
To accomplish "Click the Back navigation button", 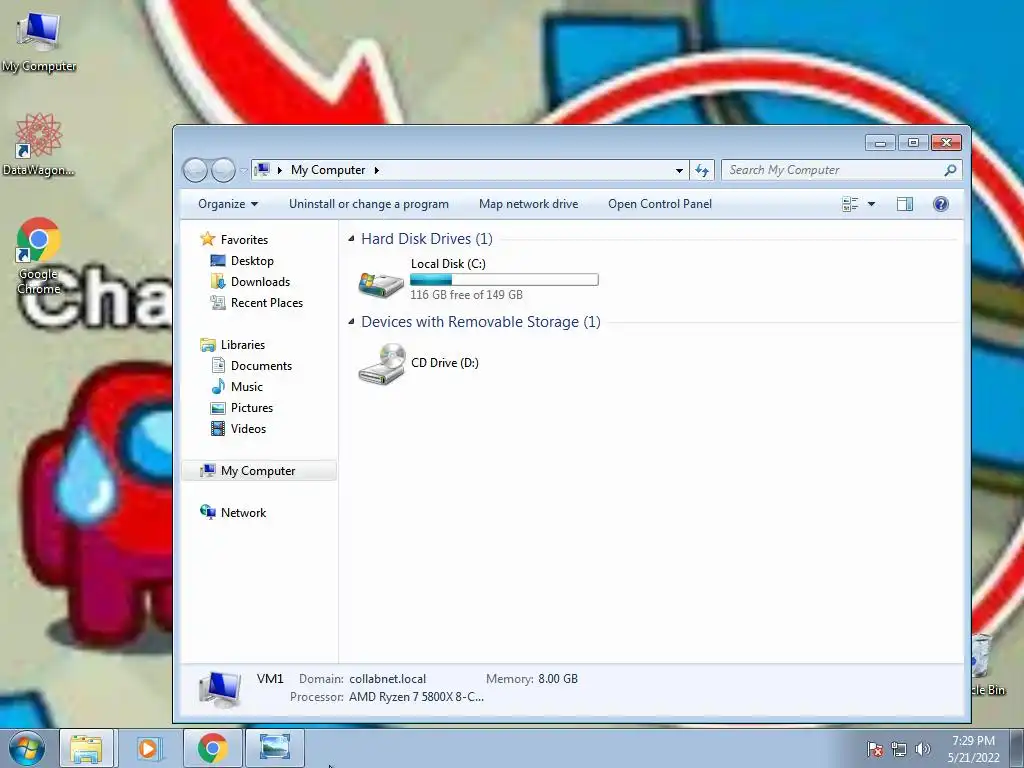I will tap(195, 170).
